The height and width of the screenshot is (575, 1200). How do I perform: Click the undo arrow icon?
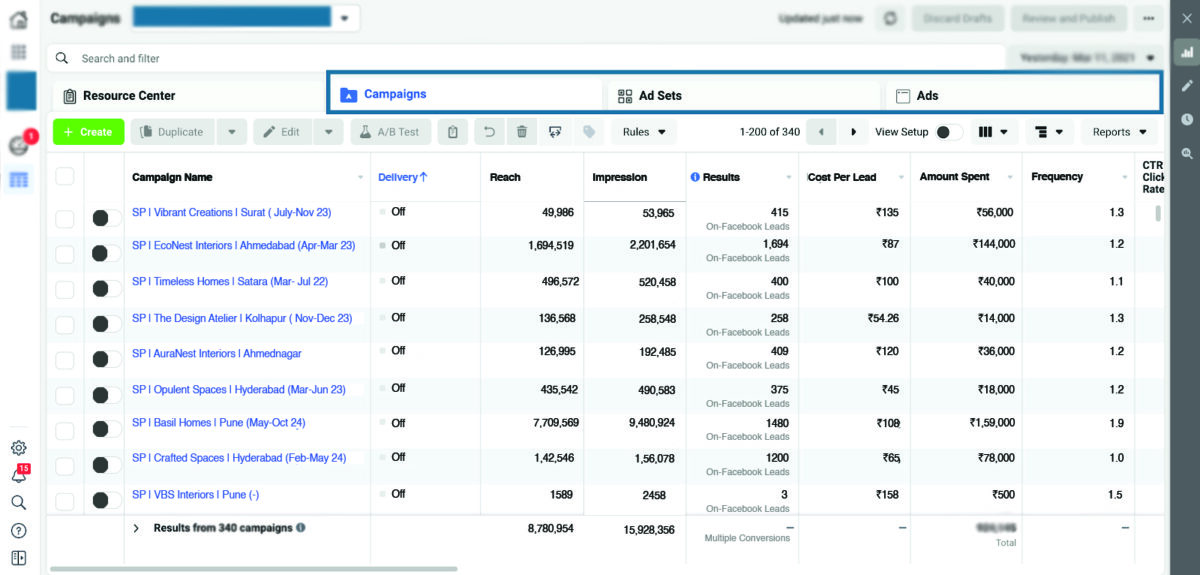[489, 132]
